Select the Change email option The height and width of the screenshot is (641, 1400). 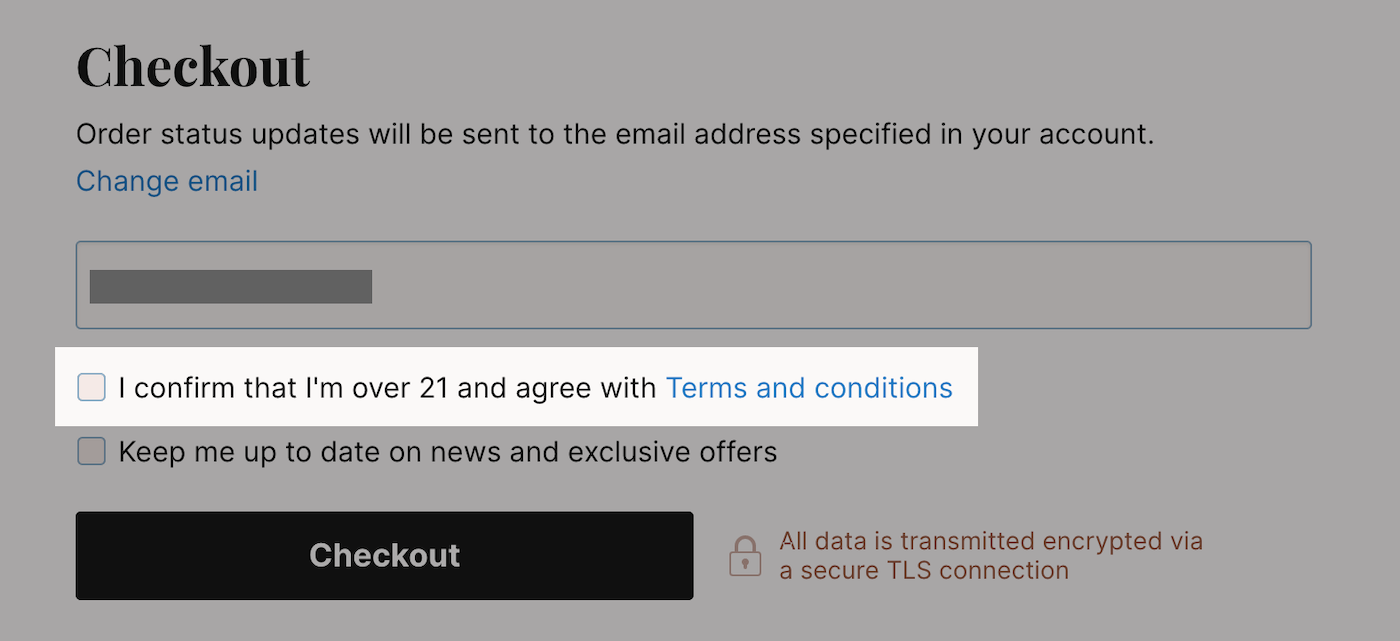tap(166, 181)
